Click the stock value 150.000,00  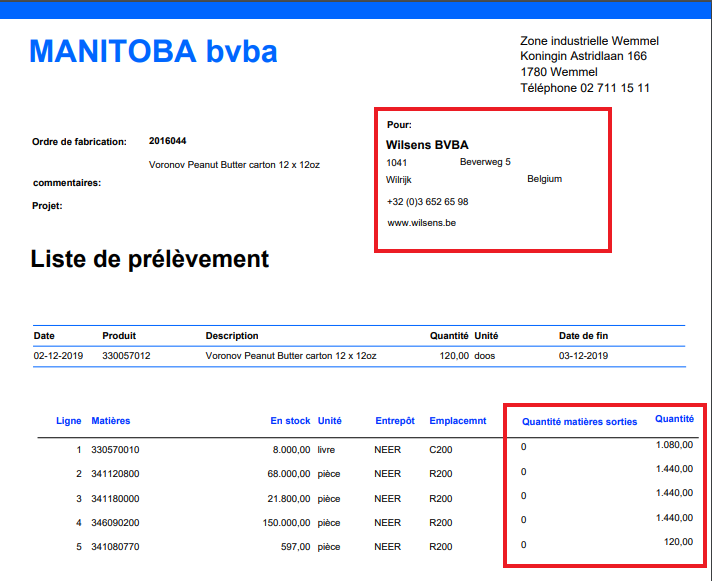[287, 523]
